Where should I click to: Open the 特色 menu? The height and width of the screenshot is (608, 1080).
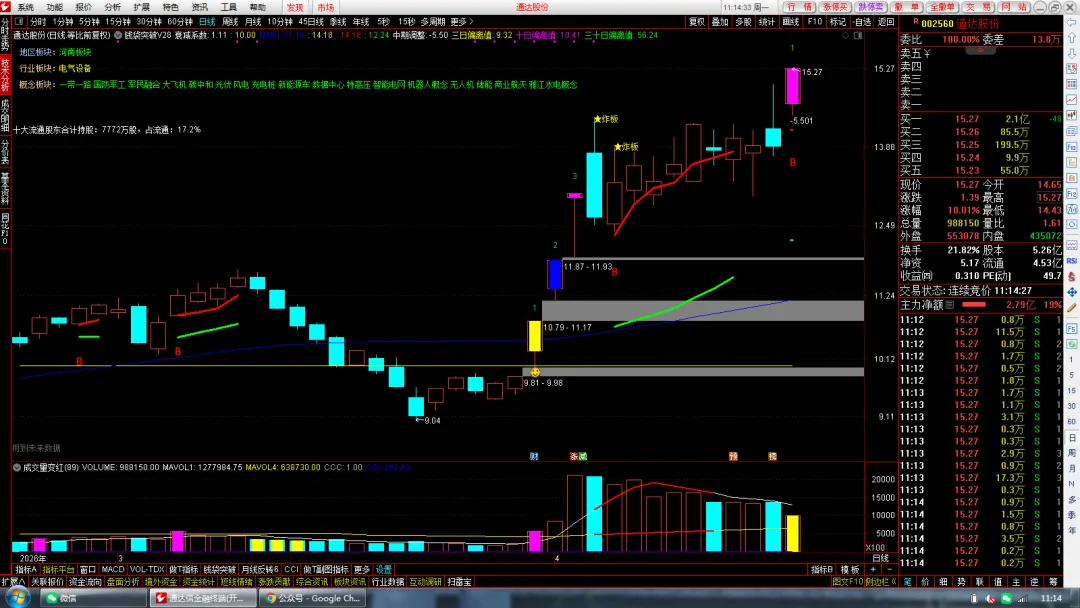coord(170,7)
